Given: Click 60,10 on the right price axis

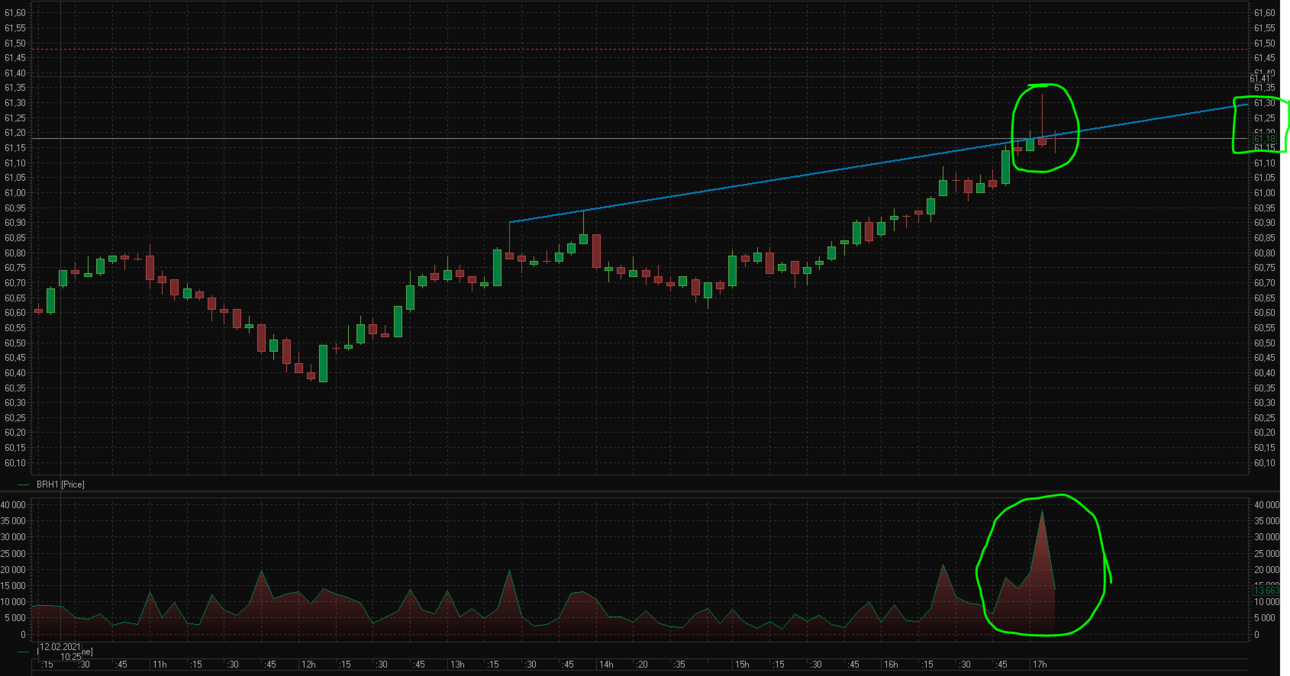Looking at the screenshot, I should click(x=1265, y=463).
